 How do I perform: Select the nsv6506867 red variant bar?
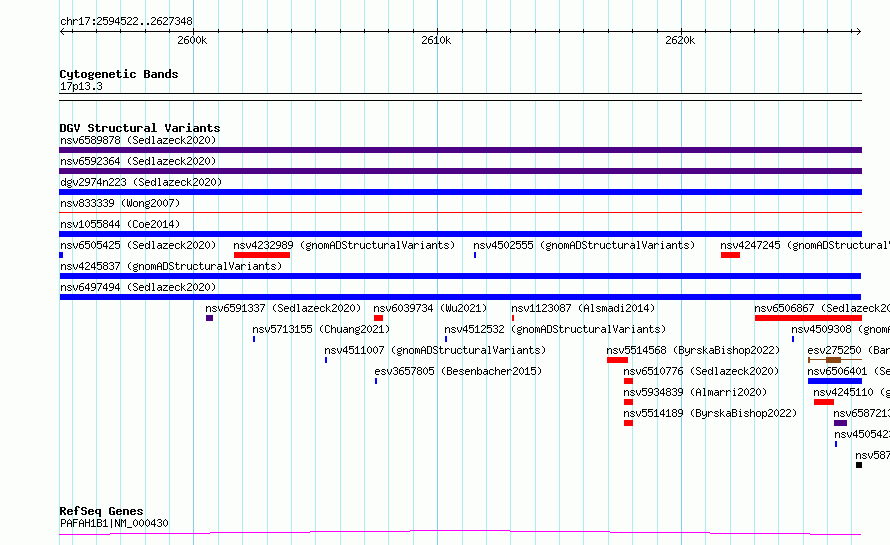pyautogui.click(x=808, y=318)
